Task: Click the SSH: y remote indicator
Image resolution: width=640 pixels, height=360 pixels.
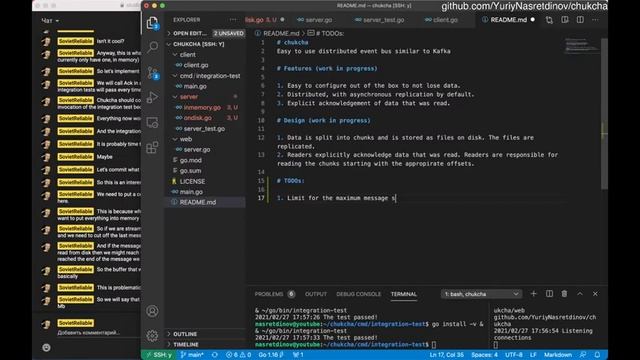Action: point(158,355)
